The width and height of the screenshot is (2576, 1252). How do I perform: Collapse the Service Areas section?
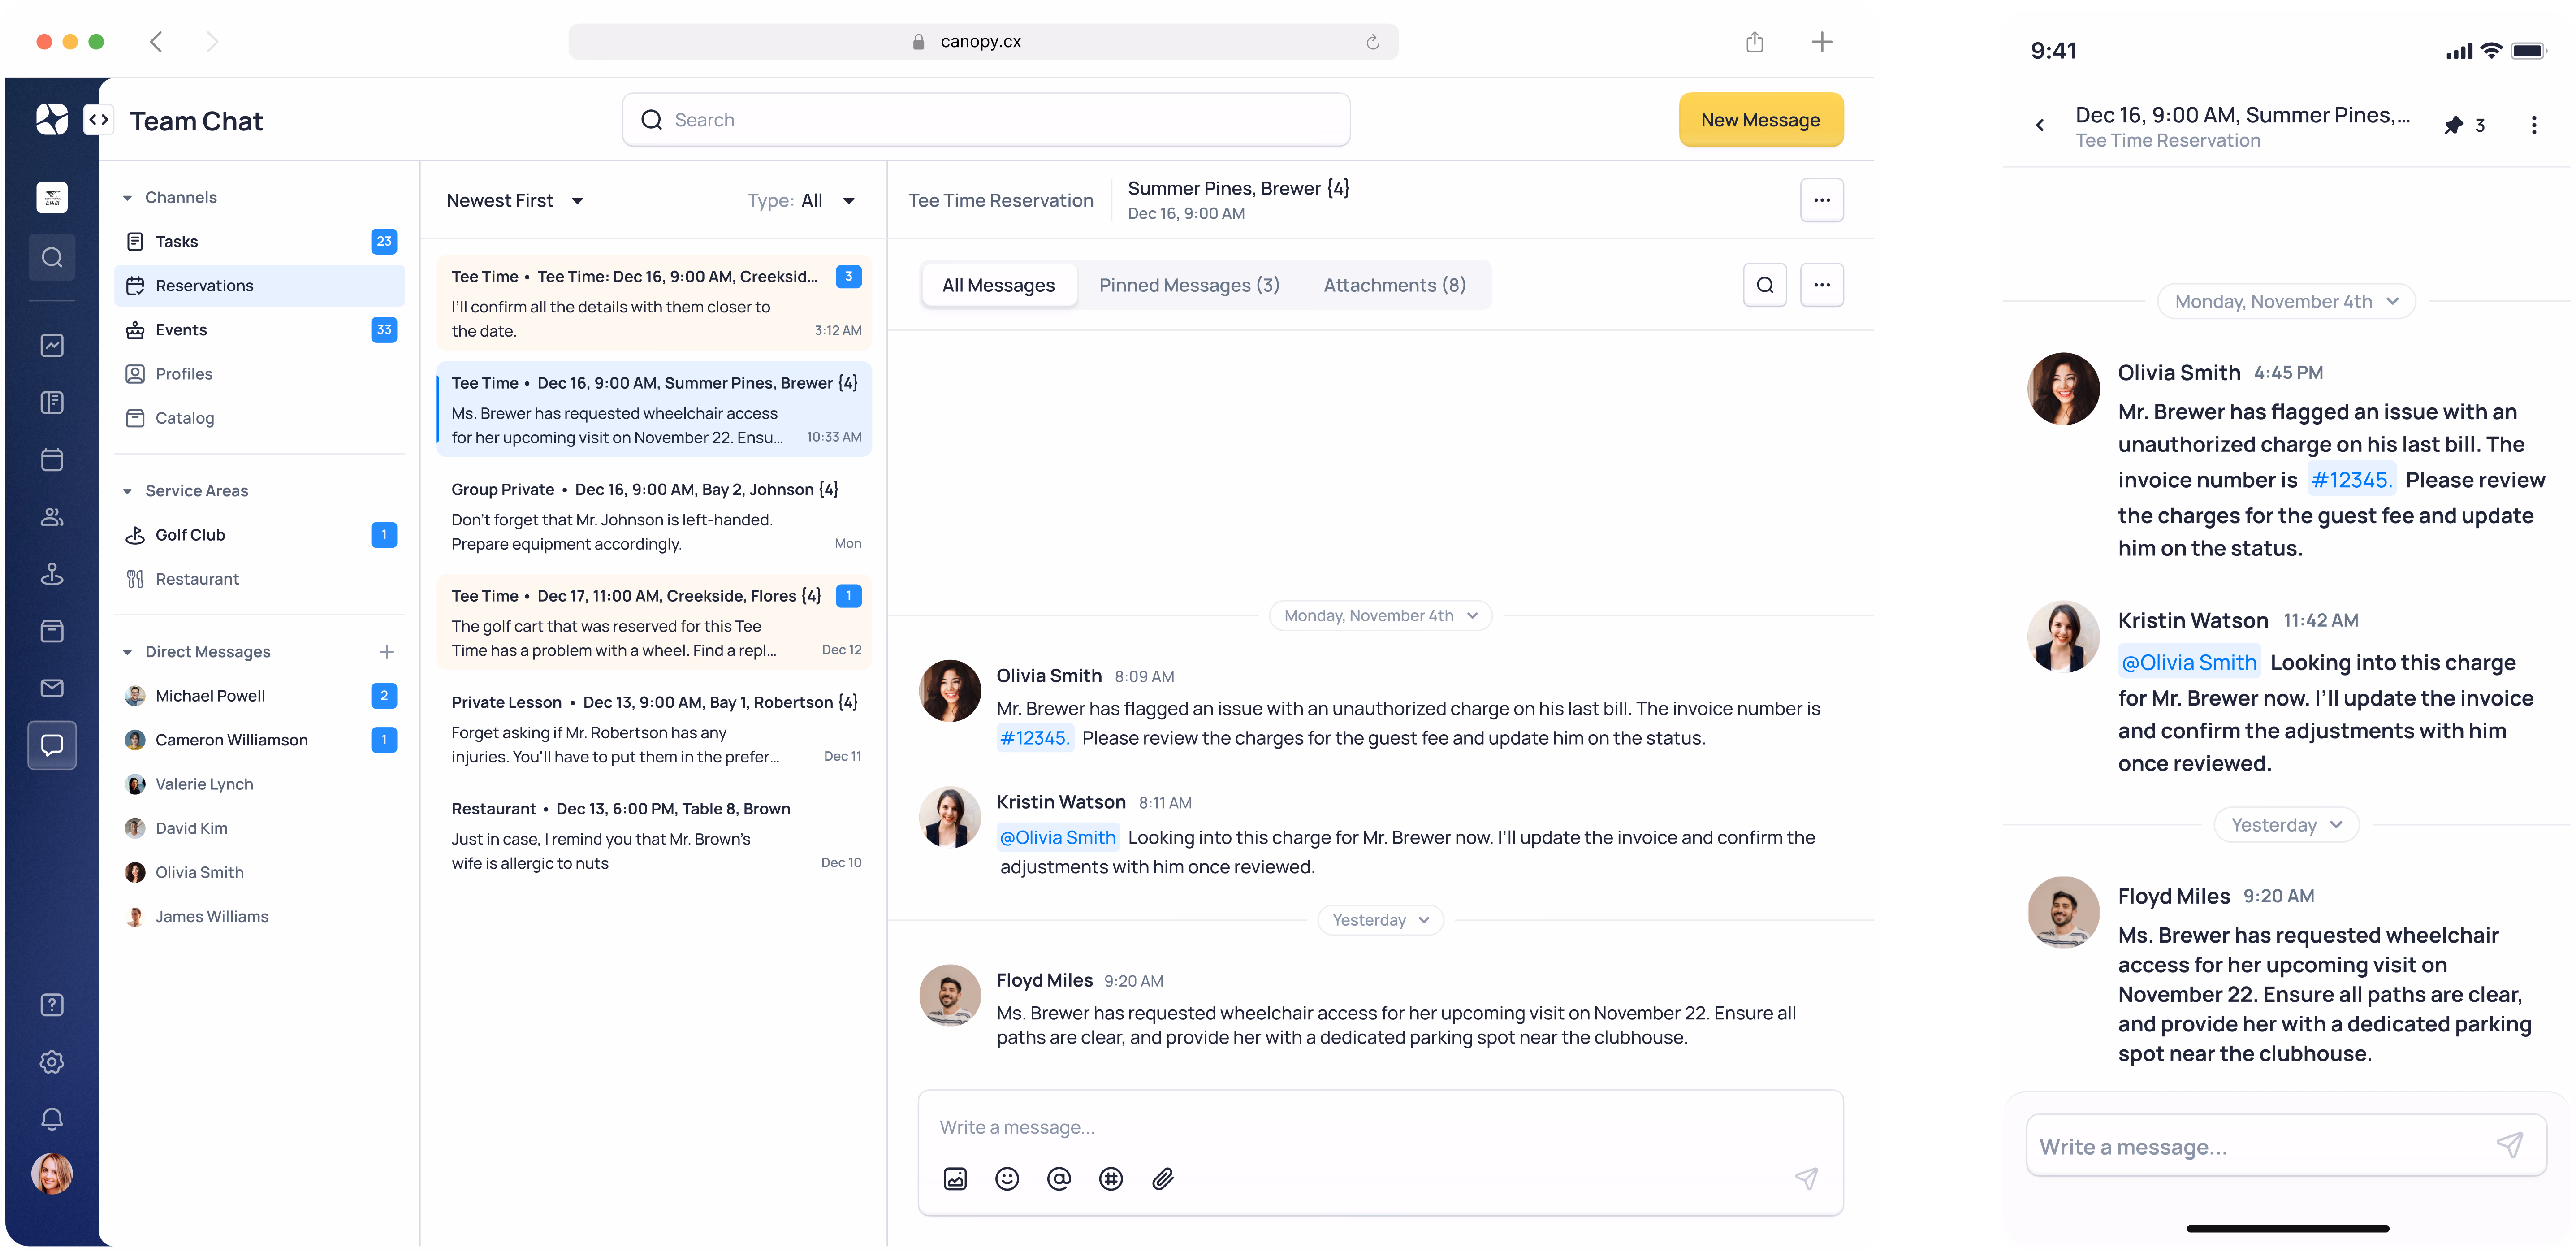[x=127, y=491]
